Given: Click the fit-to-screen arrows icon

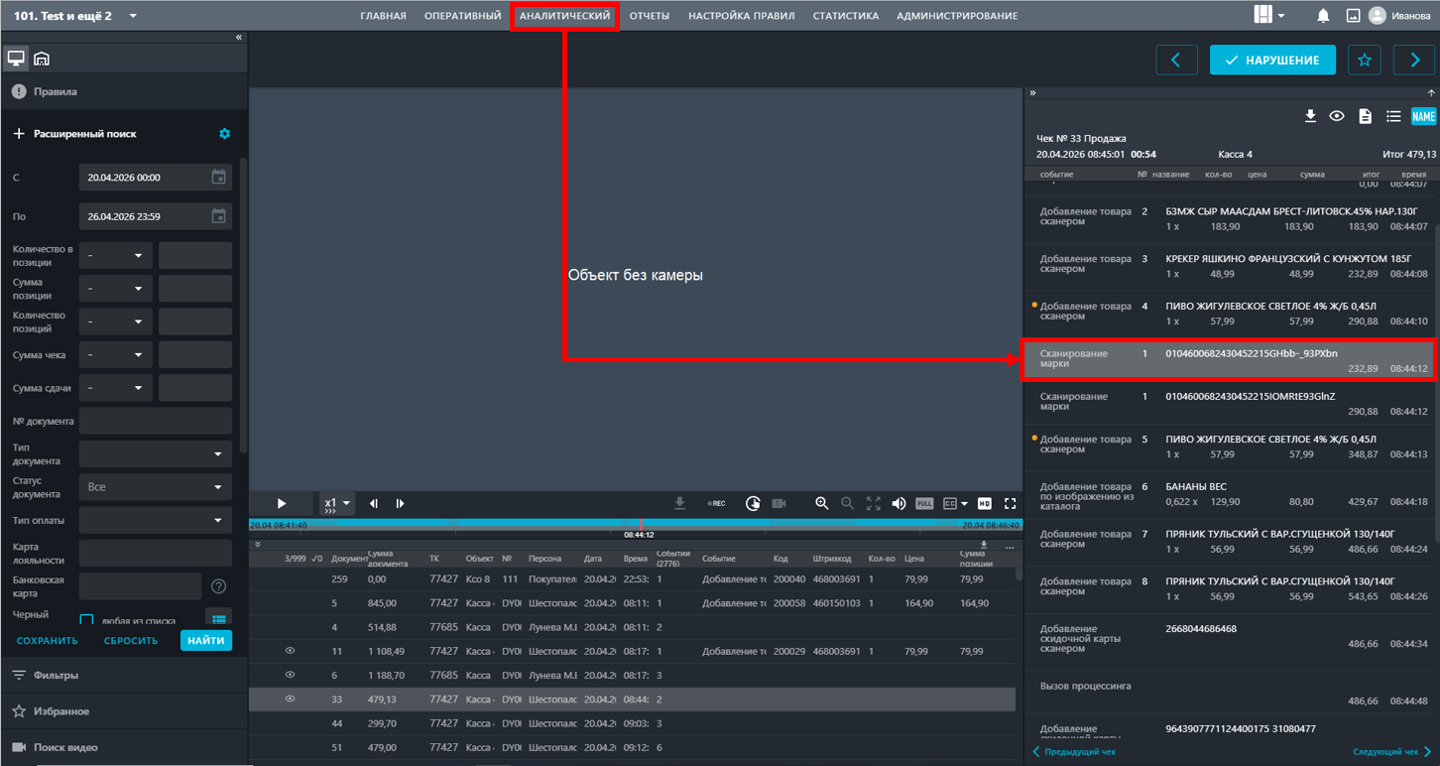Looking at the screenshot, I should pyautogui.click(x=873, y=503).
